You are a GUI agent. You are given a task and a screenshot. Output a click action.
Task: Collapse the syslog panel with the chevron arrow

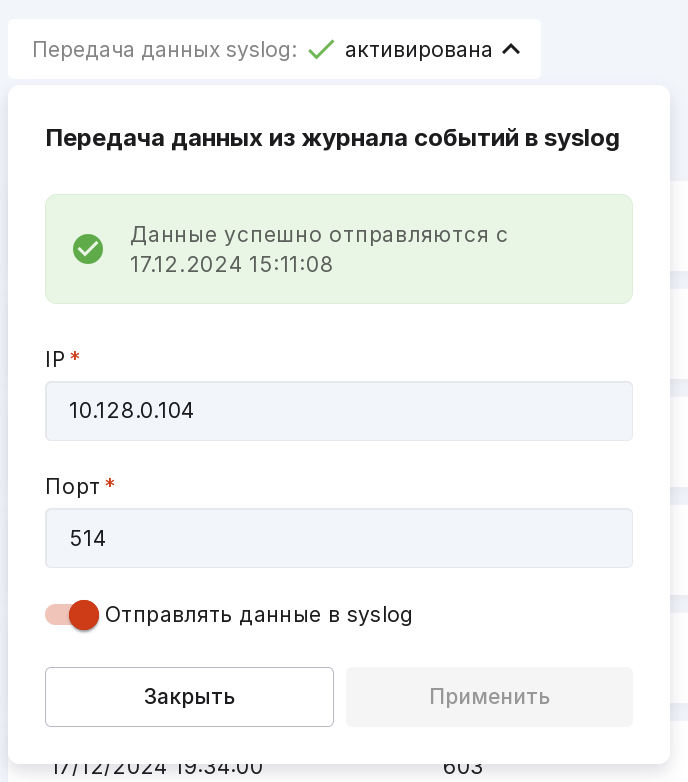[x=511, y=49]
